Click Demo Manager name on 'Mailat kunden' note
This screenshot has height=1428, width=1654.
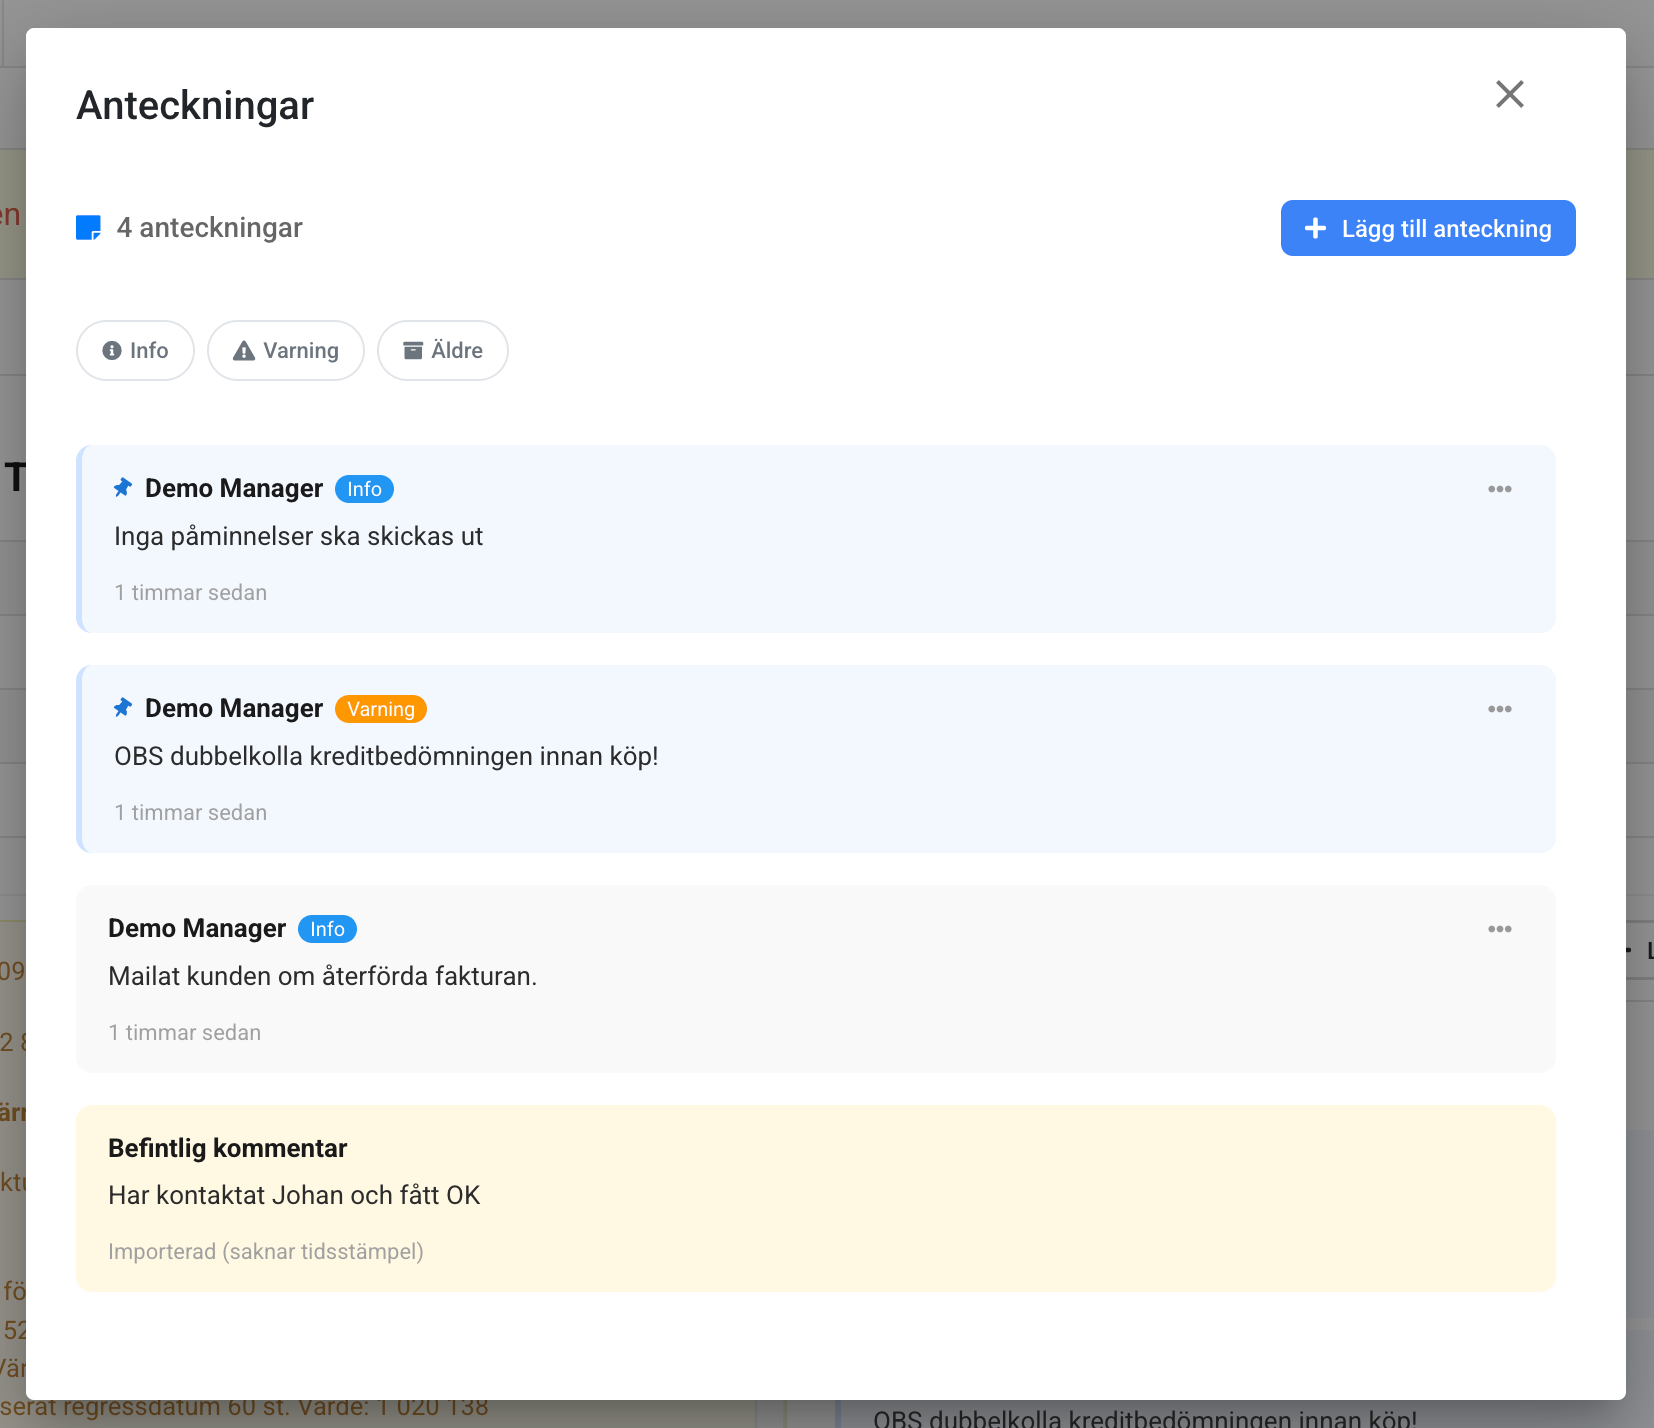(x=197, y=928)
